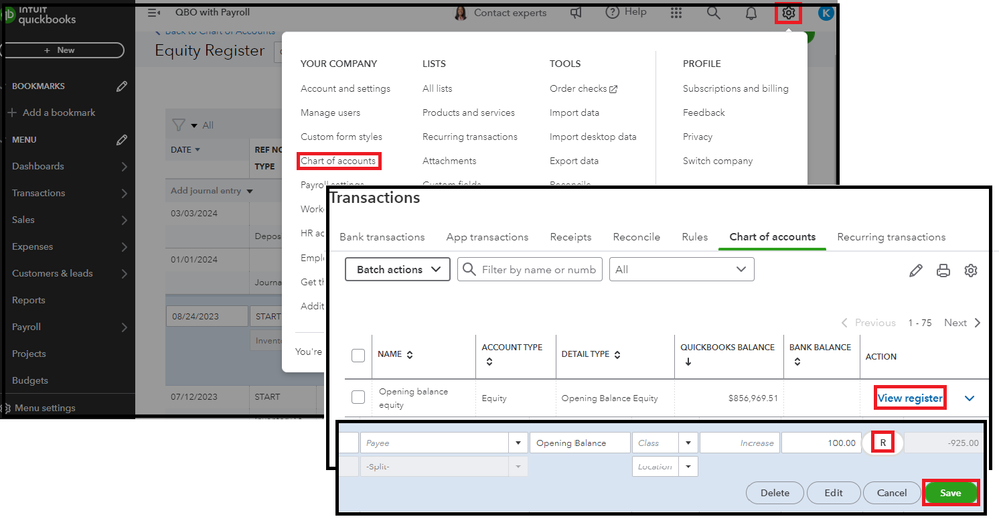Click the 08/24/2023 date field

click(x=207, y=316)
